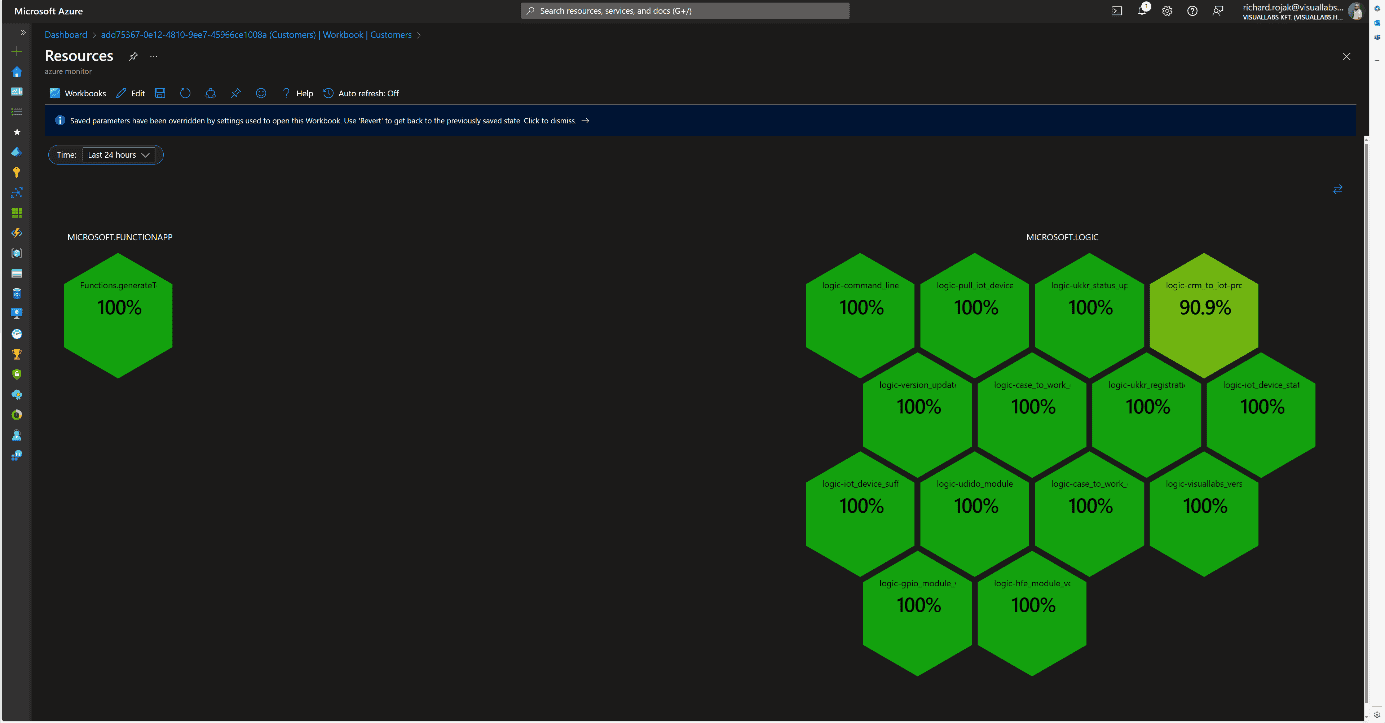Select the logic-visuallabs_vers hexagon
This screenshot has width=1385, height=723.
[x=1204, y=513]
